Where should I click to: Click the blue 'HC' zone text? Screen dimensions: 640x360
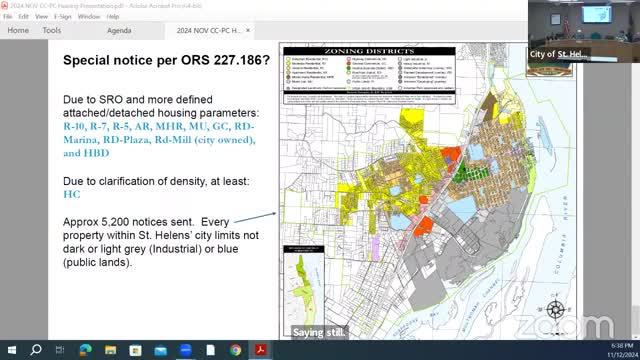(x=72, y=194)
